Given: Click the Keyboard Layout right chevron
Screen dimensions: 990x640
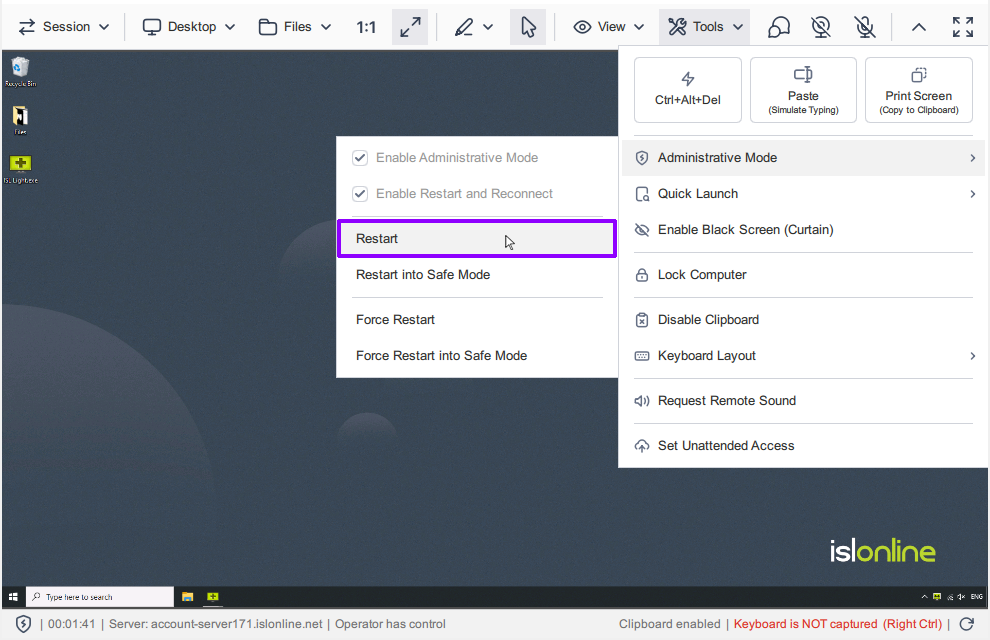Looking at the screenshot, I should click(972, 355).
